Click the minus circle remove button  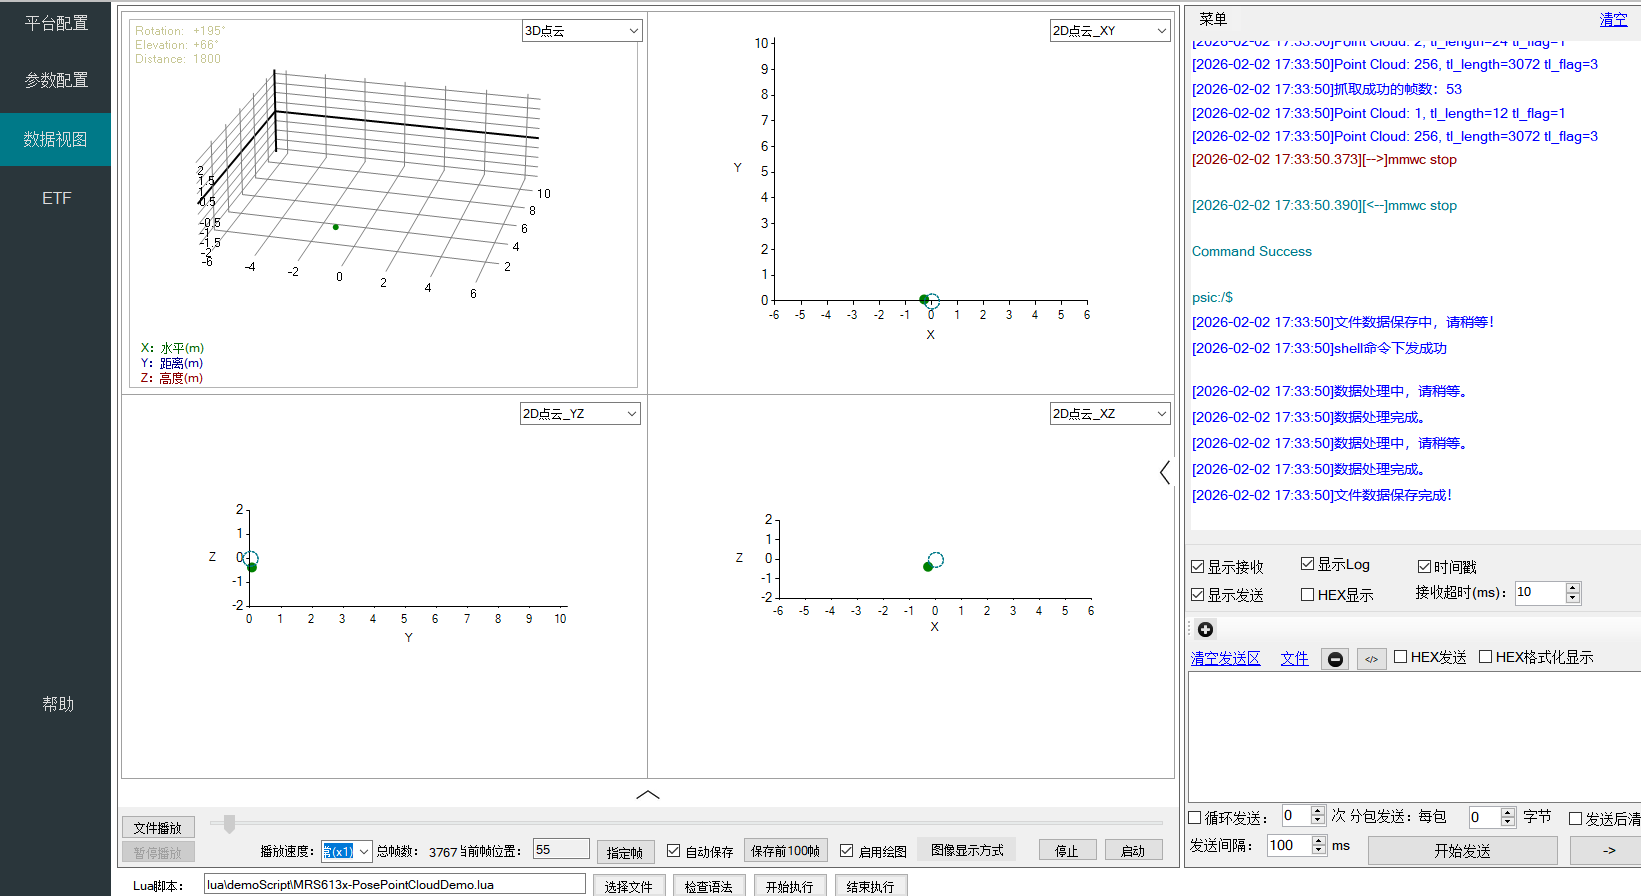tap(1335, 659)
